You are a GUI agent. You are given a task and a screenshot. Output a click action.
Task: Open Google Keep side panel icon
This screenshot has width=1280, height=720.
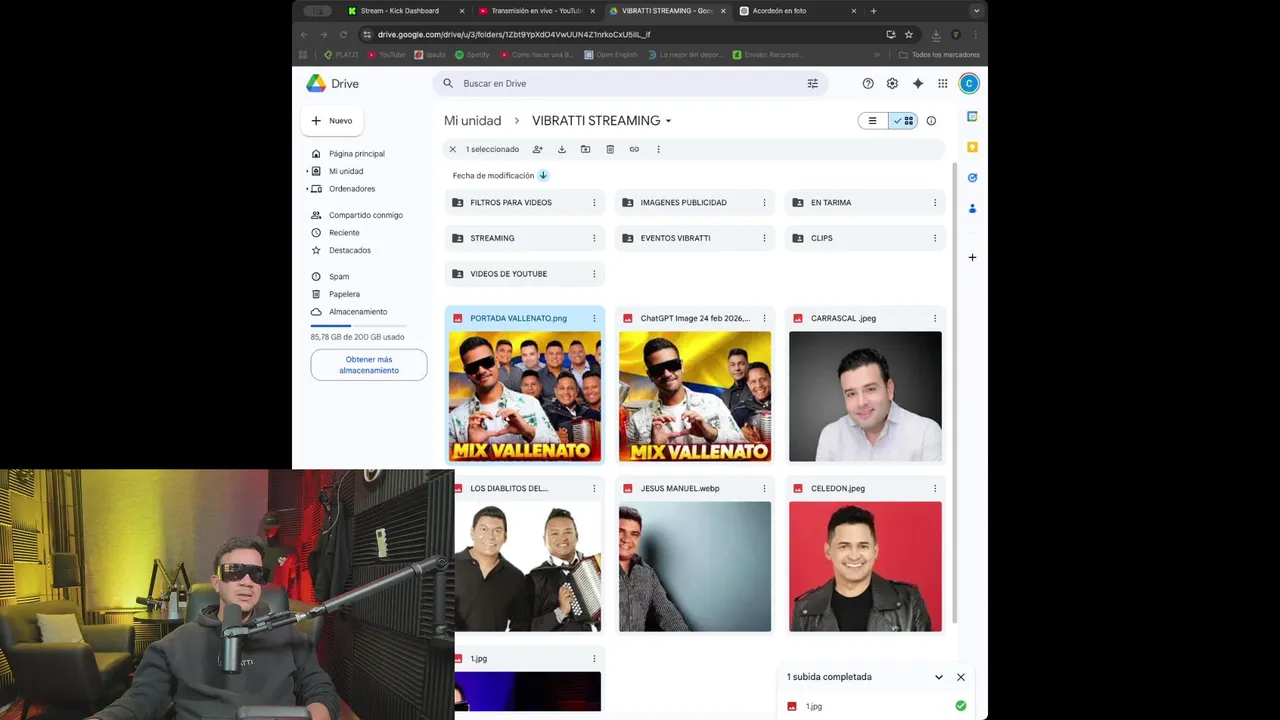[972, 147]
